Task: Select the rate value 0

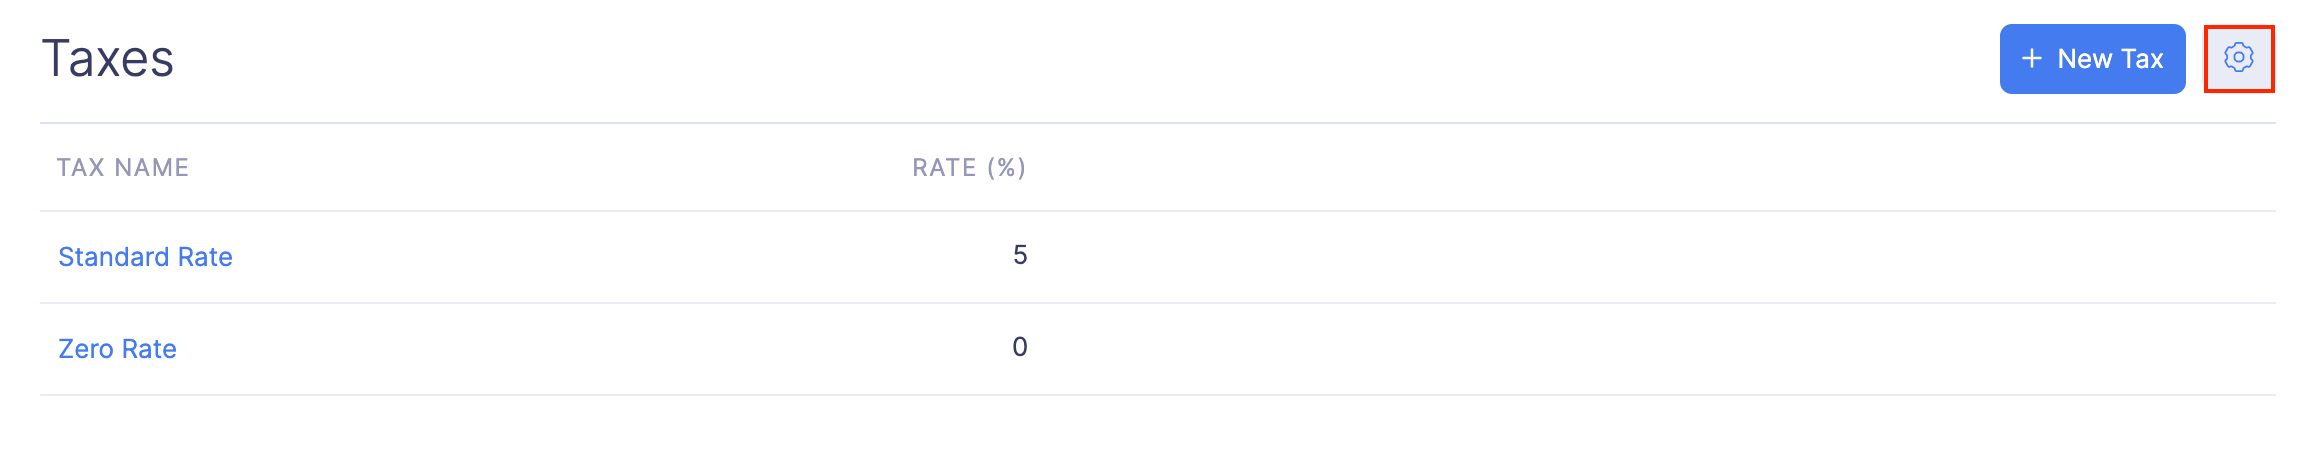Action: click(1019, 347)
